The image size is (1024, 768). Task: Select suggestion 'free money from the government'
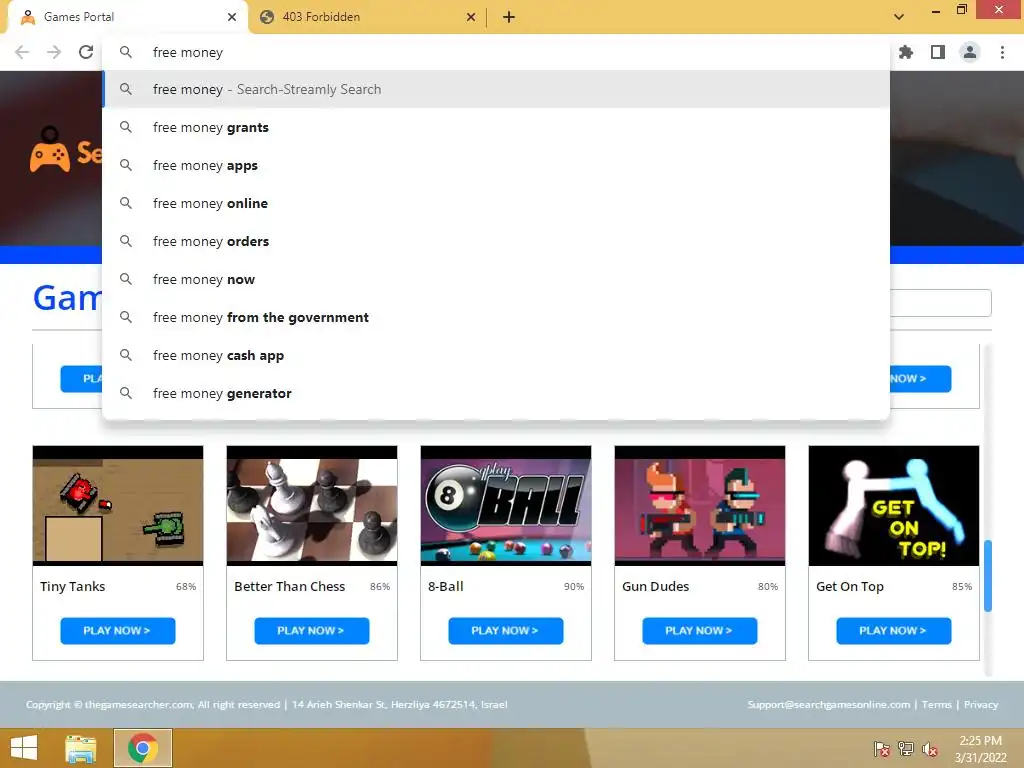tap(496, 317)
